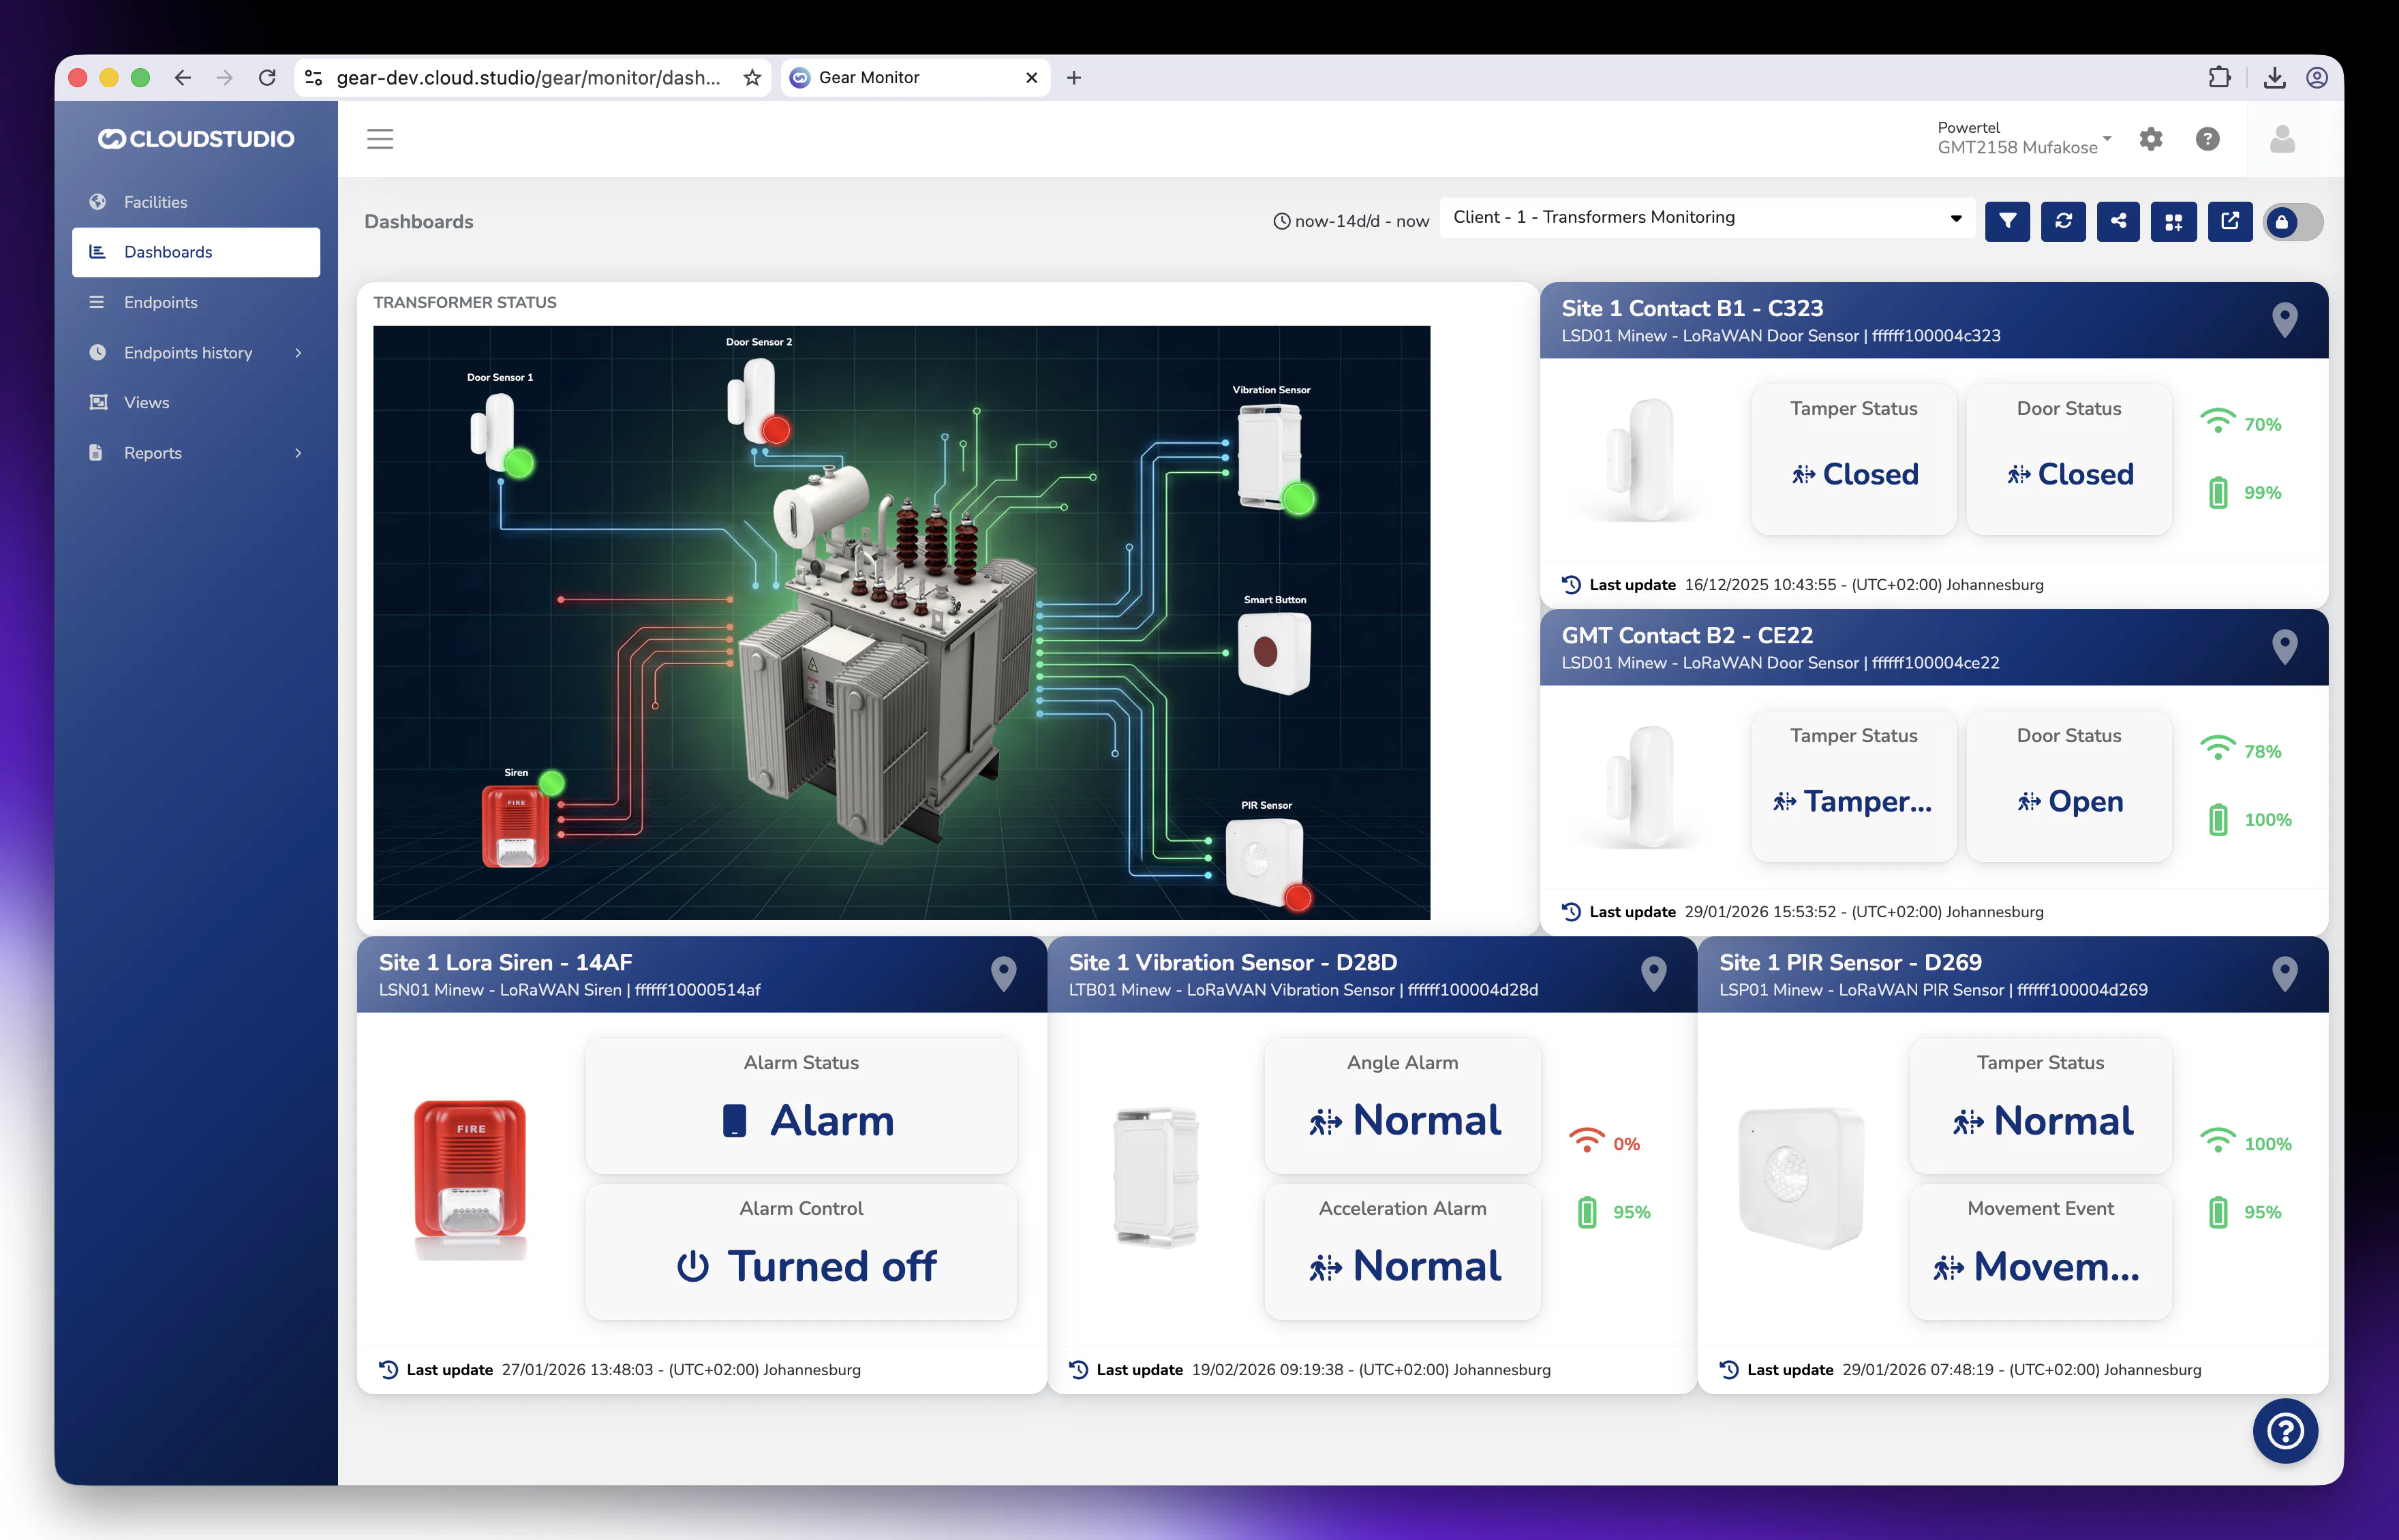Open the floating help button at bottom right
2399x1540 pixels.
click(x=2286, y=1431)
